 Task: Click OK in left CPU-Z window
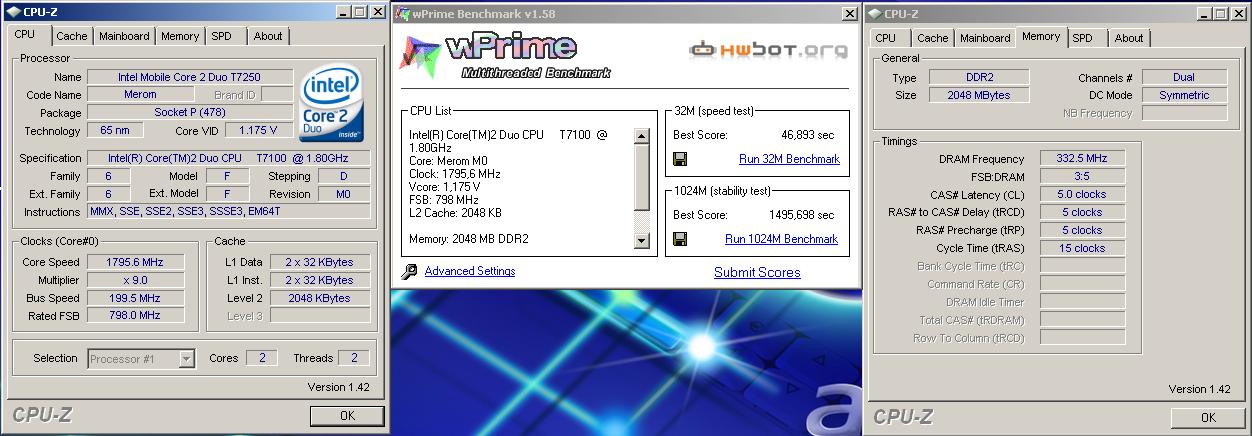point(347,415)
